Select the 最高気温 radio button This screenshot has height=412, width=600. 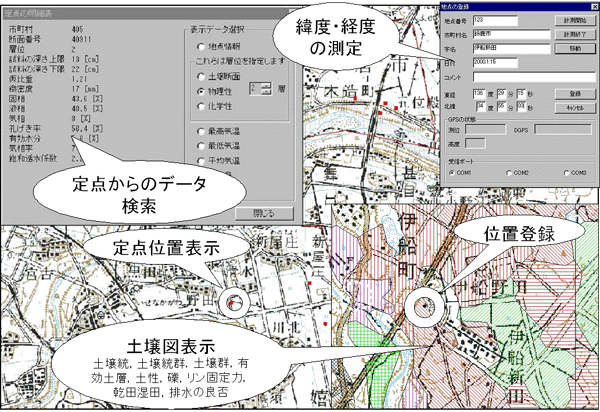(200, 131)
